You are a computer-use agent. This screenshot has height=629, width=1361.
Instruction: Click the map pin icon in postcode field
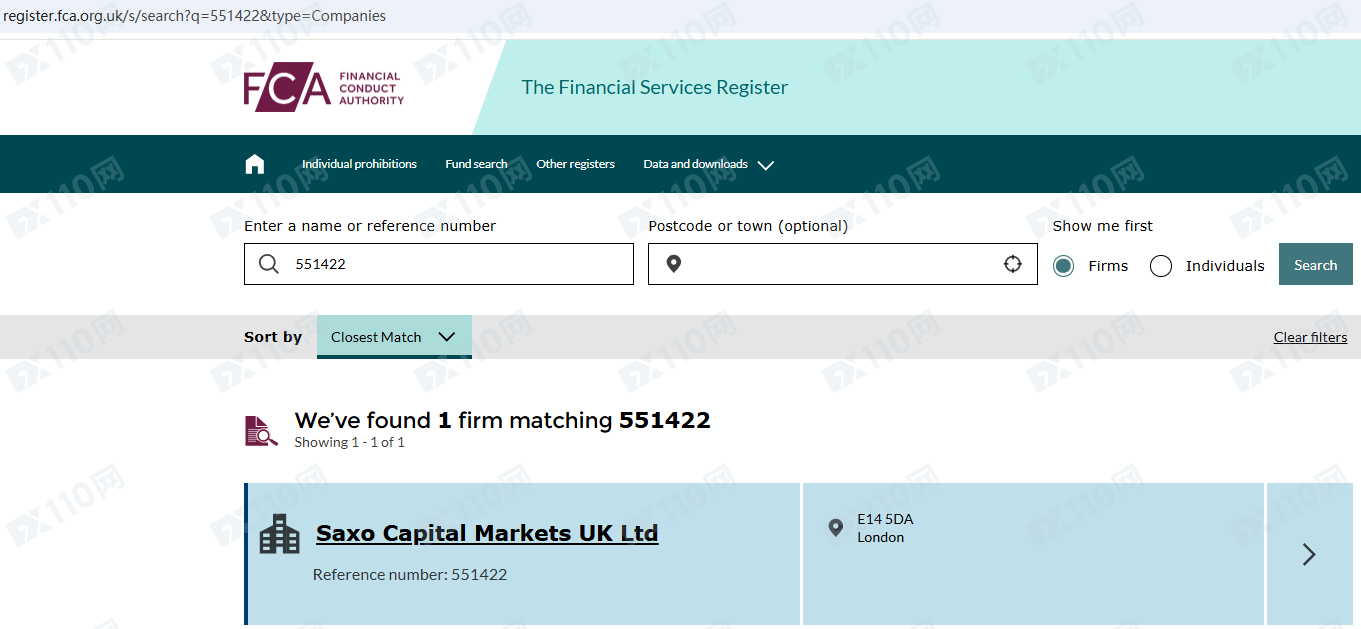(x=674, y=264)
